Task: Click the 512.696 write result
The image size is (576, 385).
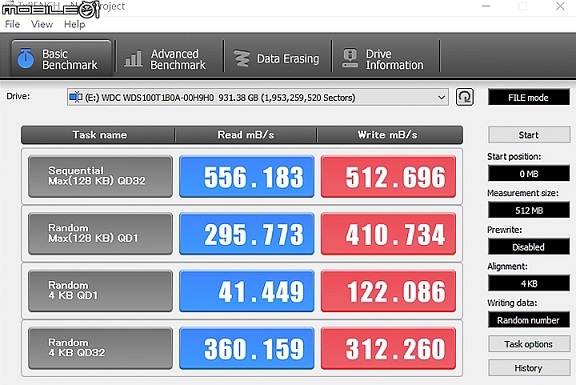Action: click(x=388, y=176)
